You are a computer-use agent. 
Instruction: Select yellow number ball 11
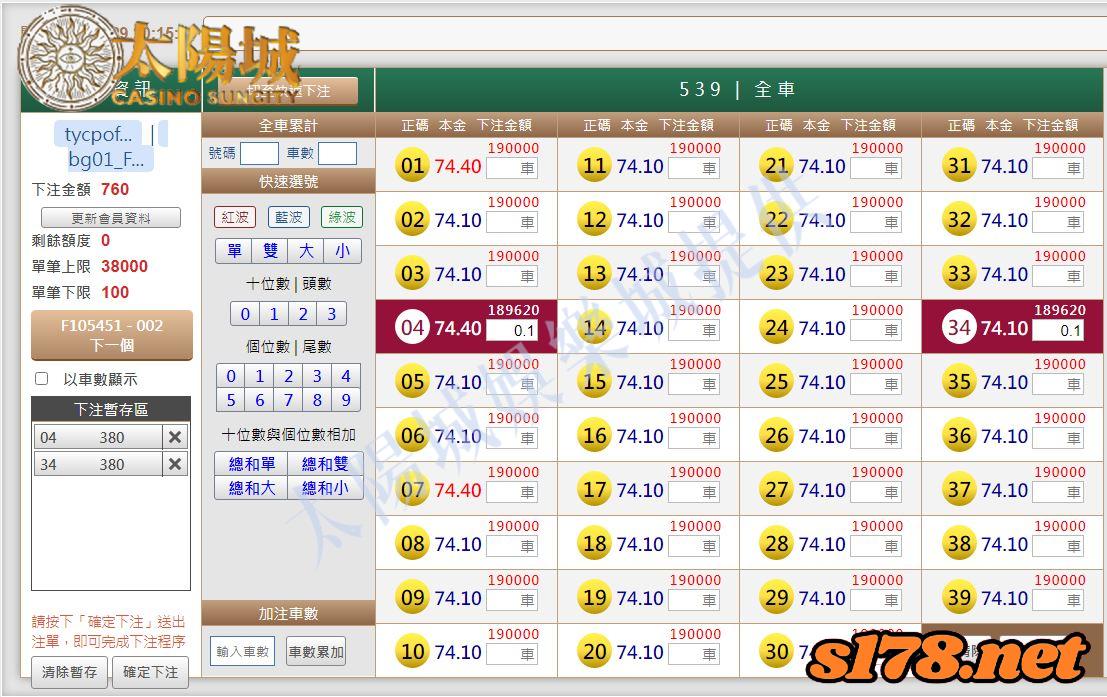pyautogui.click(x=594, y=165)
